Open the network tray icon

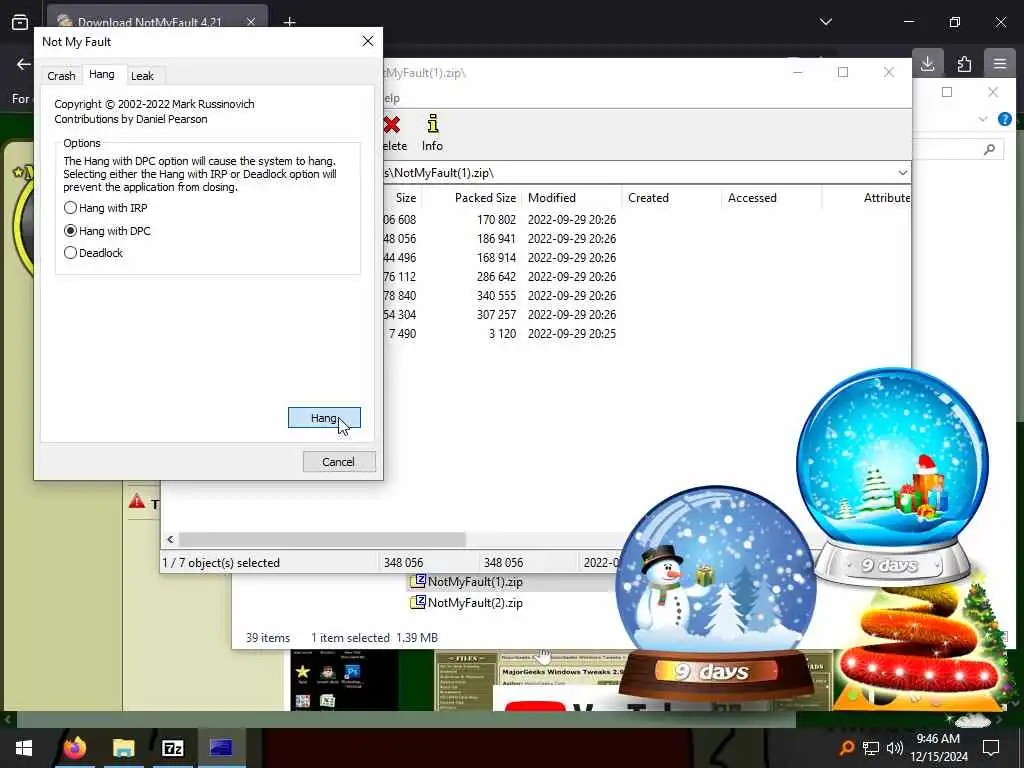coord(871,748)
